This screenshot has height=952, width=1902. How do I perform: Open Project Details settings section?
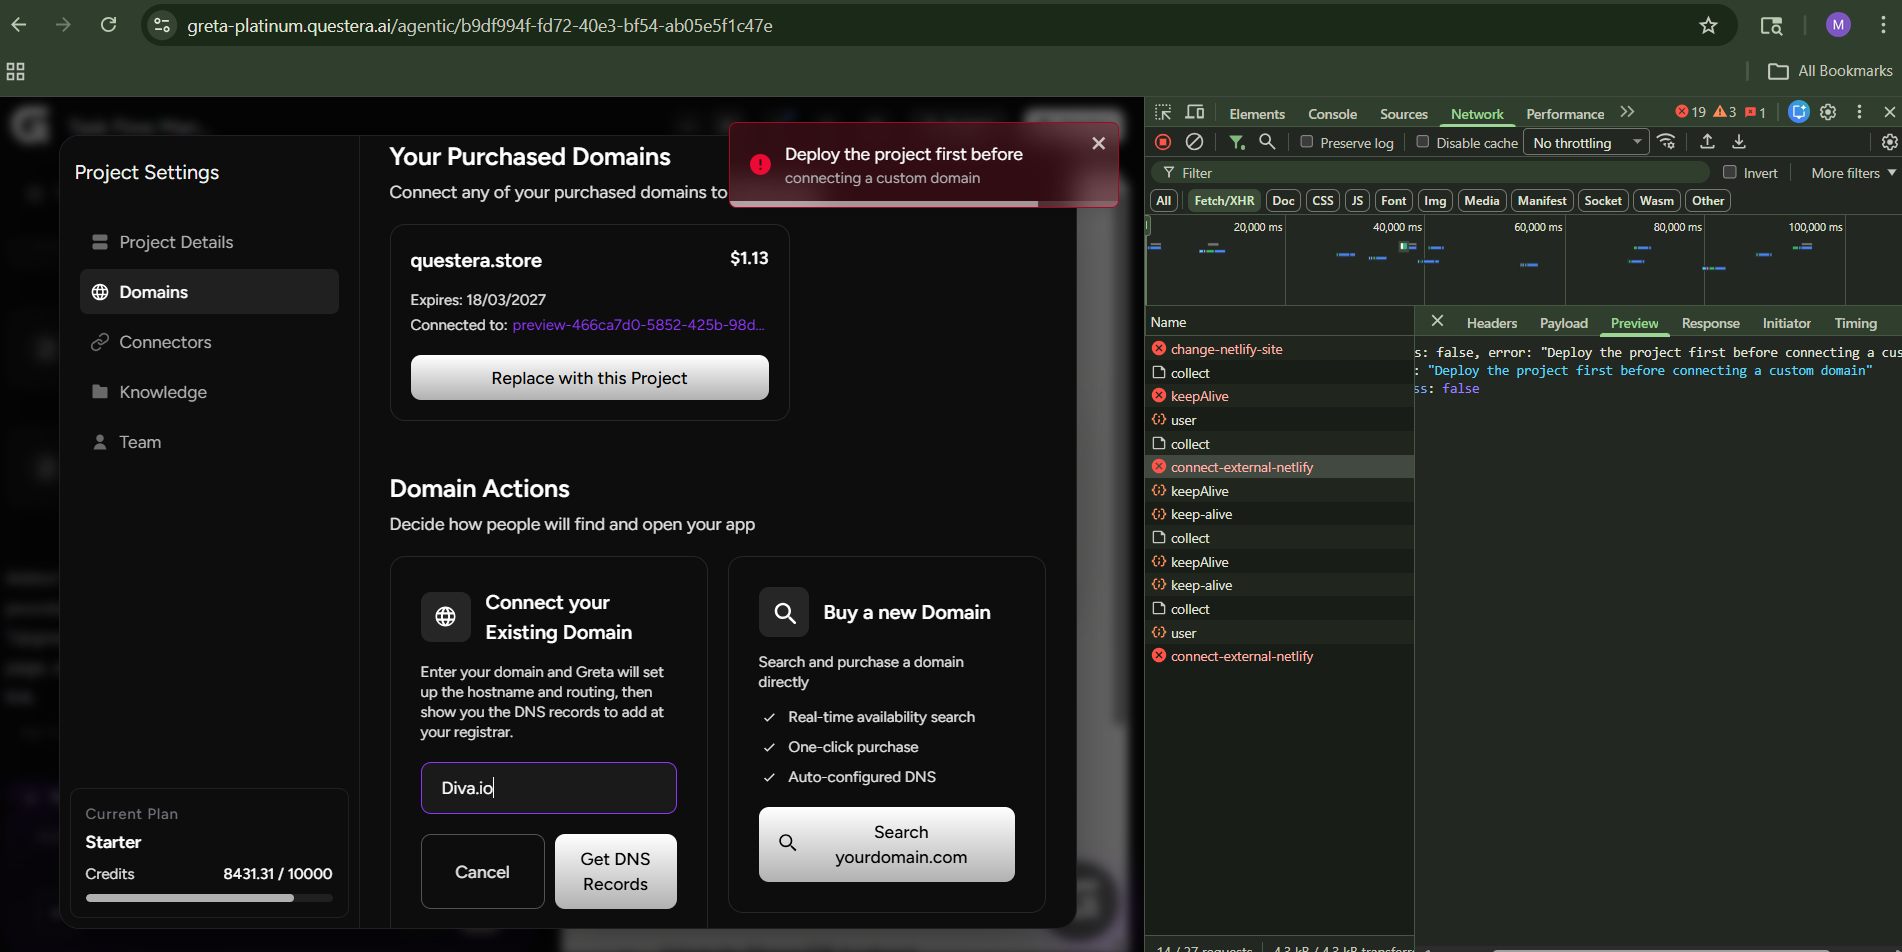point(209,242)
